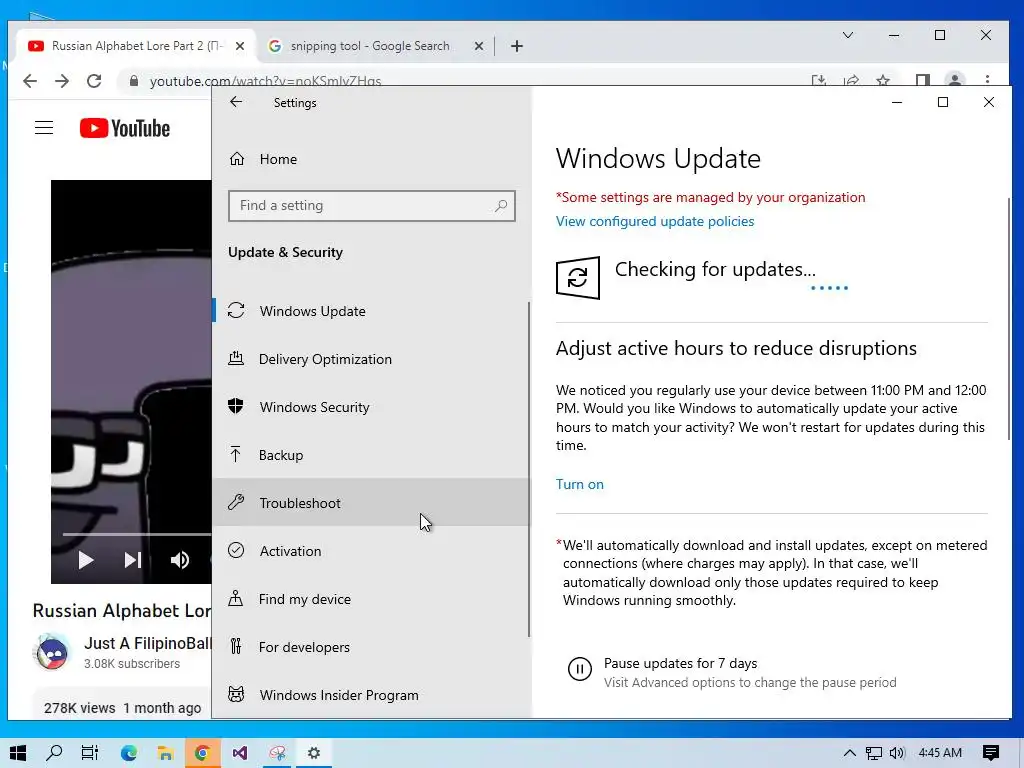1024x768 pixels.
Task: Click the YouTube logo
Action: (x=125, y=128)
